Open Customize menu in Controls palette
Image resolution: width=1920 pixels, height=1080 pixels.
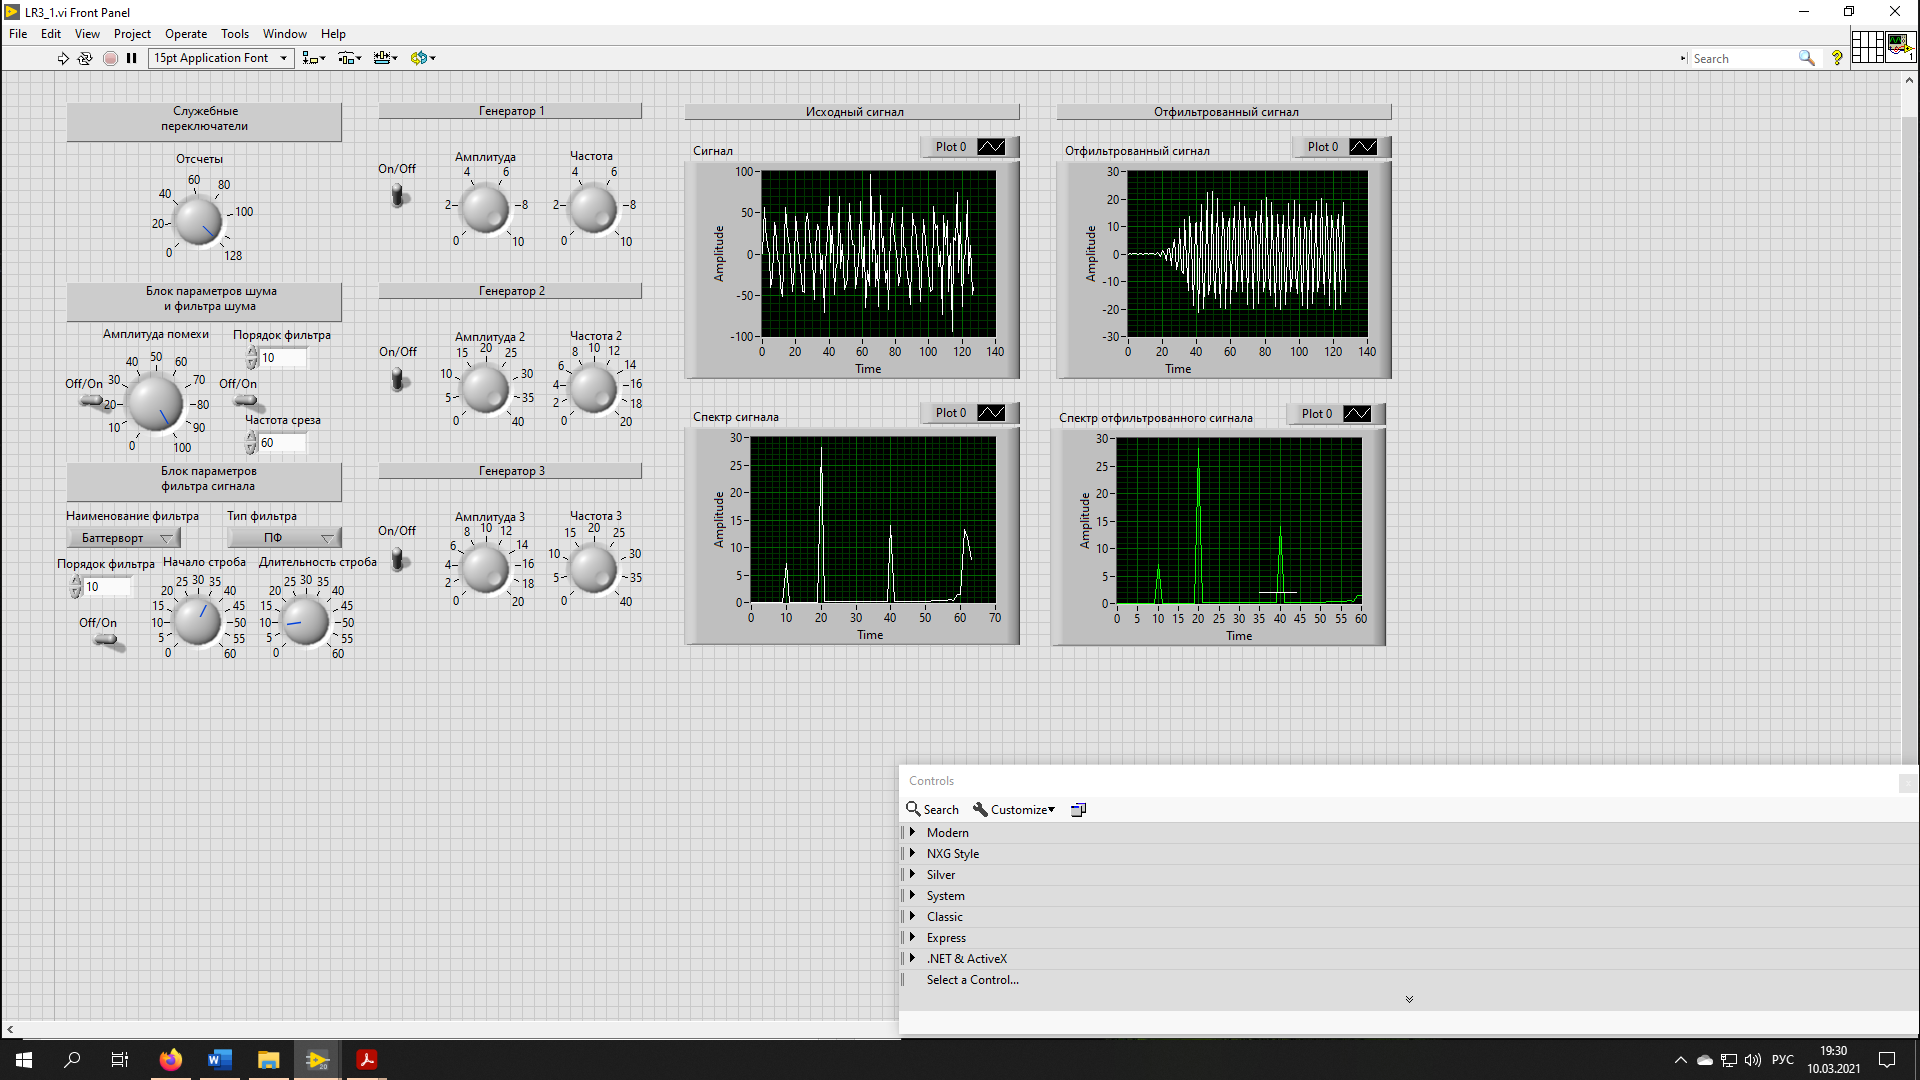click(1014, 809)
